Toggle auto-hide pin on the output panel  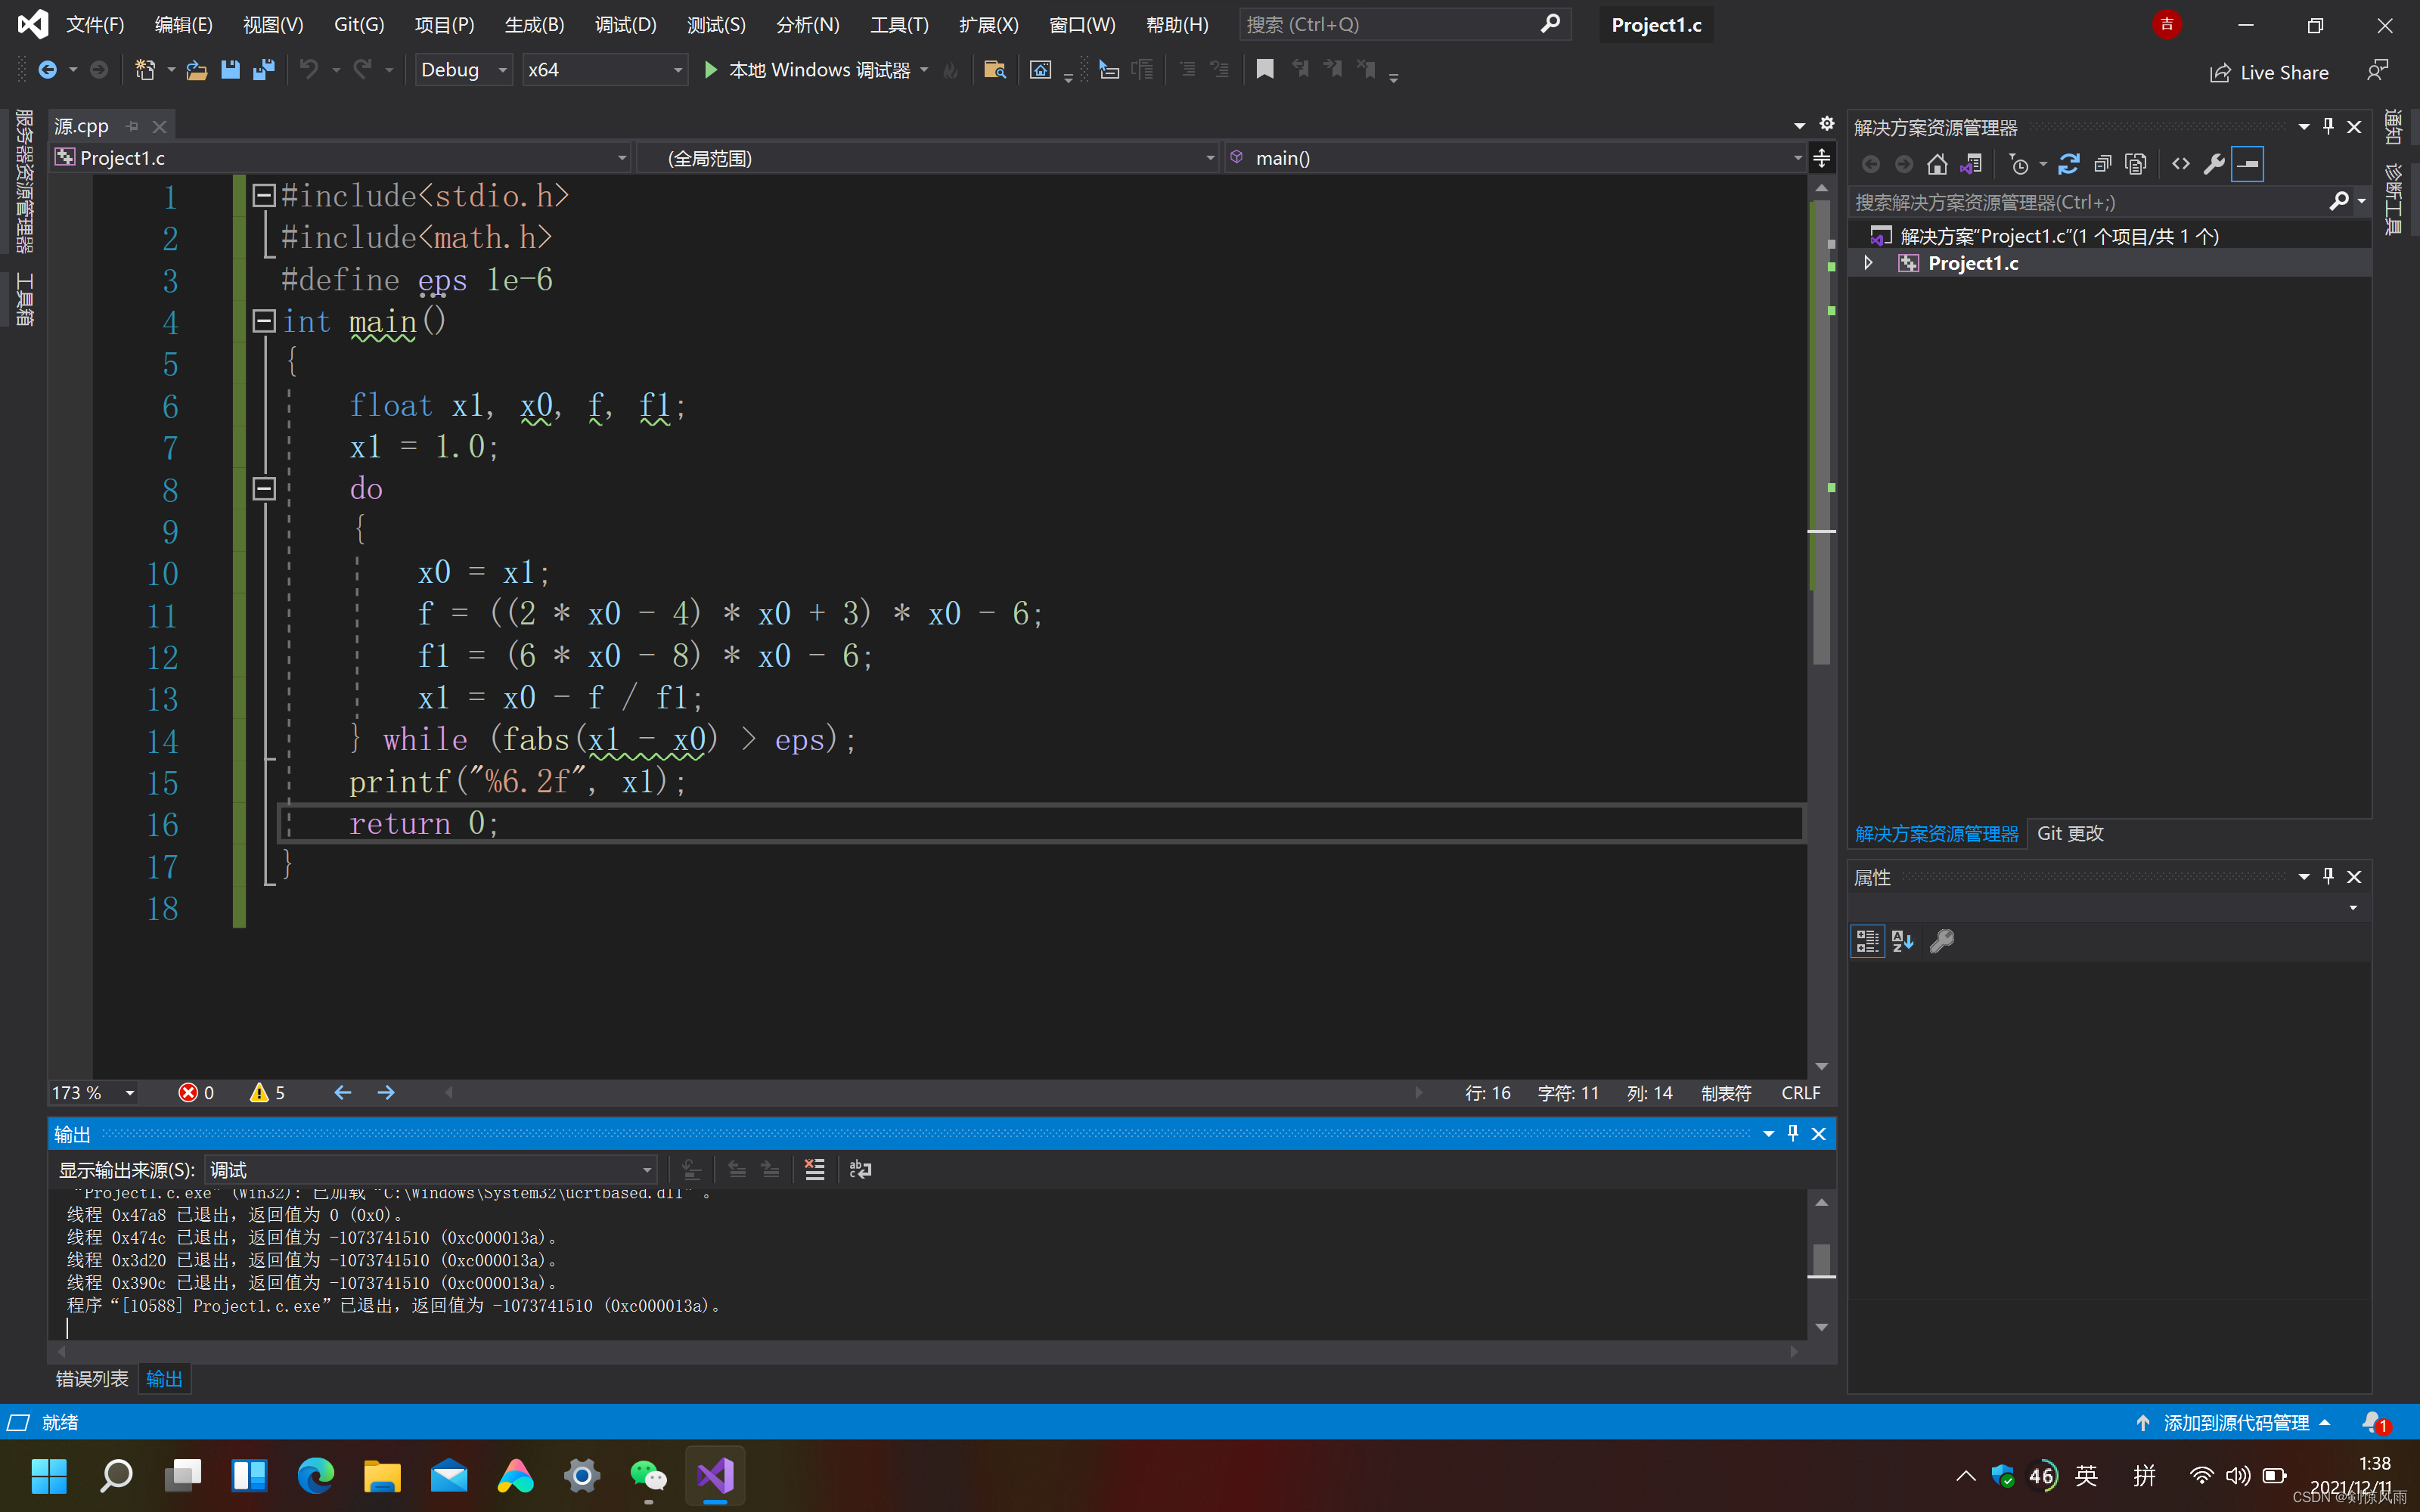tap(1793, 1133)
